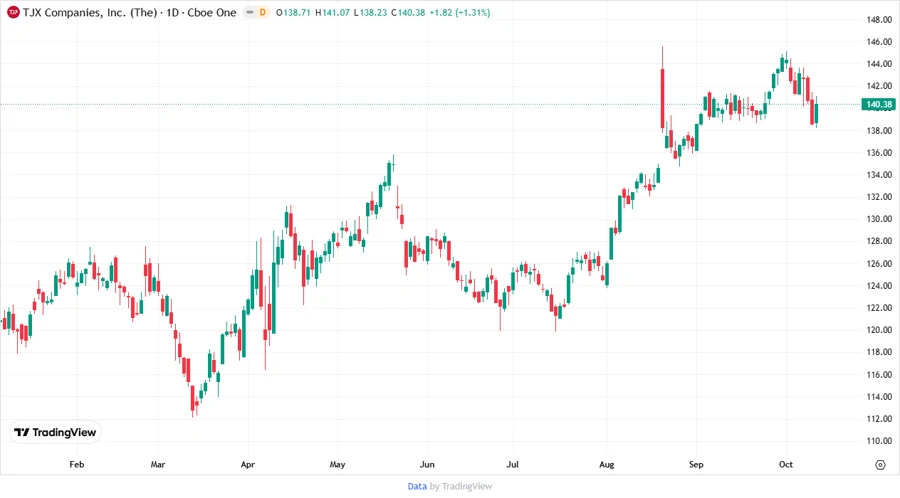Click the Aug label on time axis
The width and height of the screenshot is (900, 498).
(x=607, y=464)
